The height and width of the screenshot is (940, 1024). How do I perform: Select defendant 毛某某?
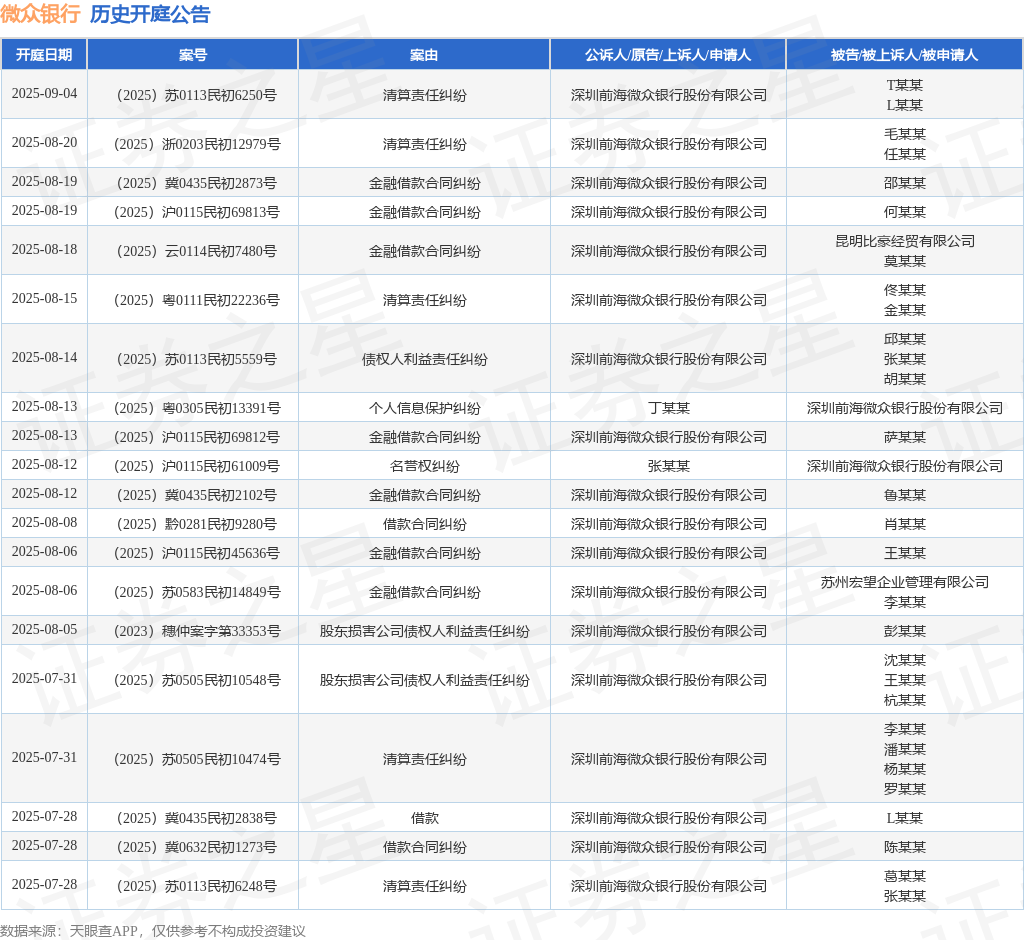point(904,134)
